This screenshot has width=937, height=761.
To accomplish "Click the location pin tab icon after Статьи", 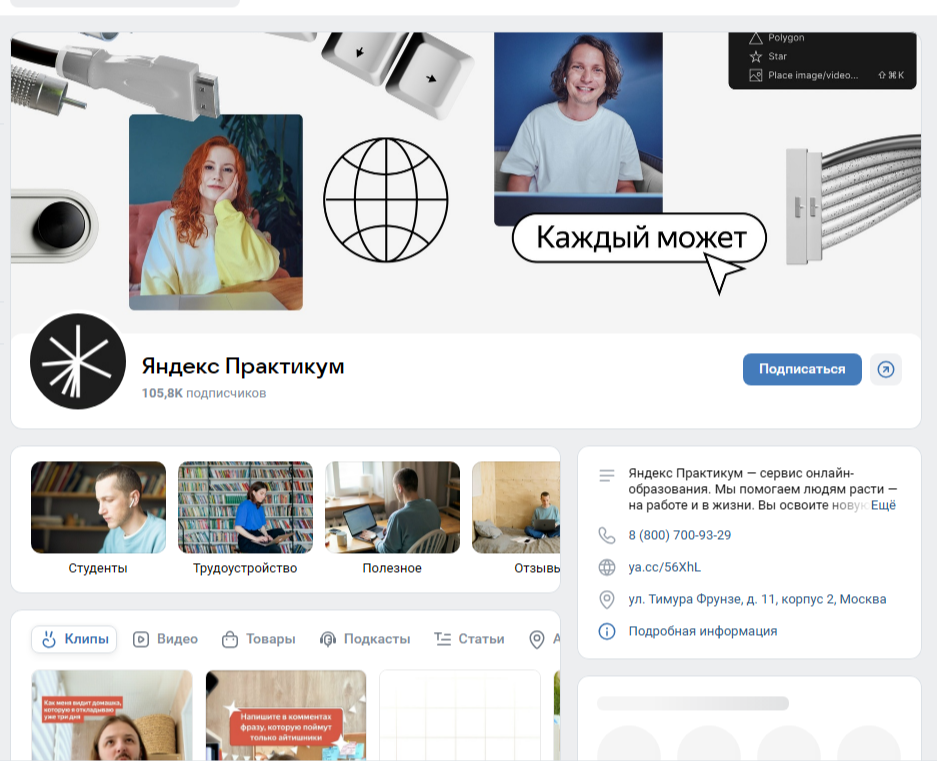I will pyautogui.click(x=537, y=640).
